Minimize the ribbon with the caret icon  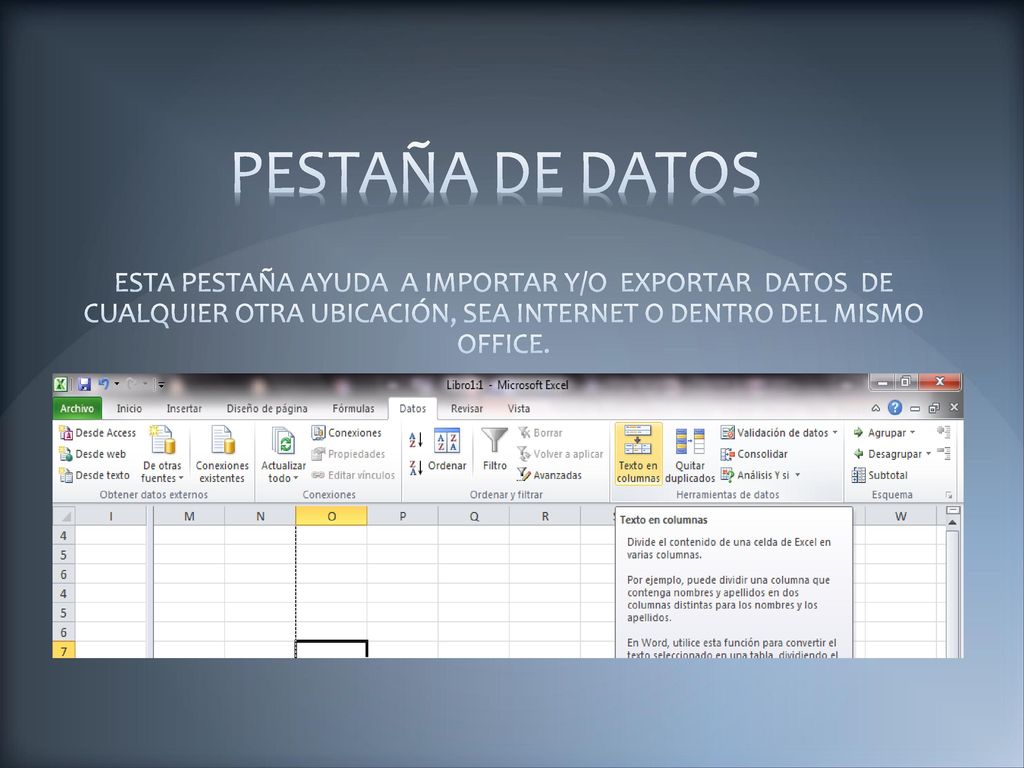pyautogui.click(x=876, y=408)
